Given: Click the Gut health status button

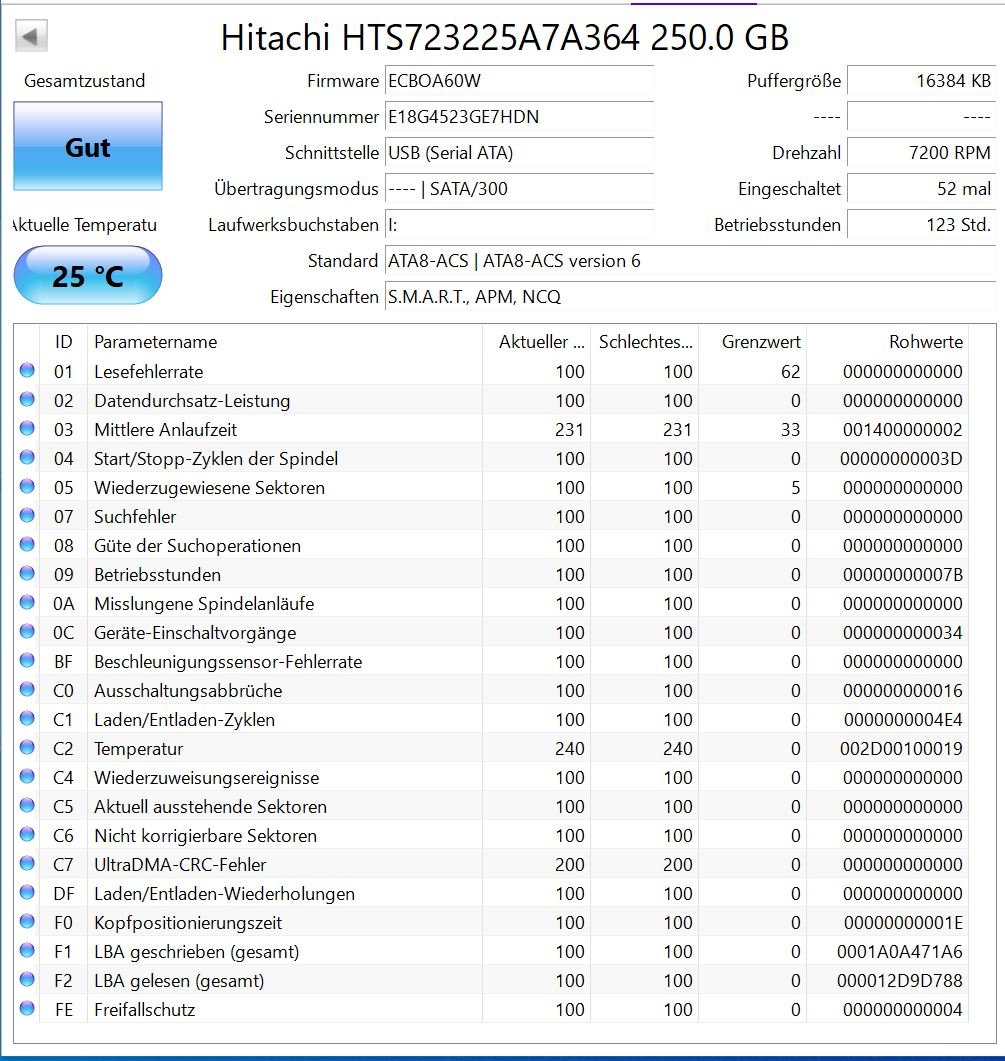Looking at the screenshot, I should pos(88,147).
